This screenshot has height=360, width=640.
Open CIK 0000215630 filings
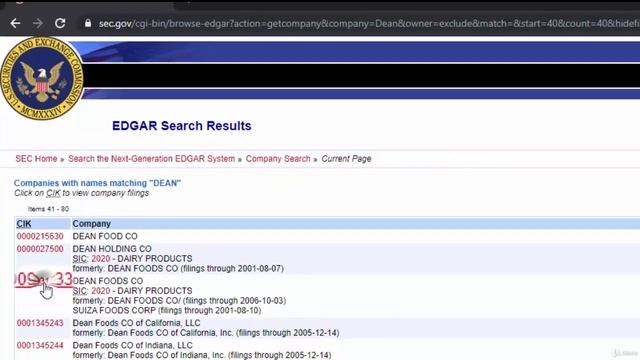tap(40, 236)
